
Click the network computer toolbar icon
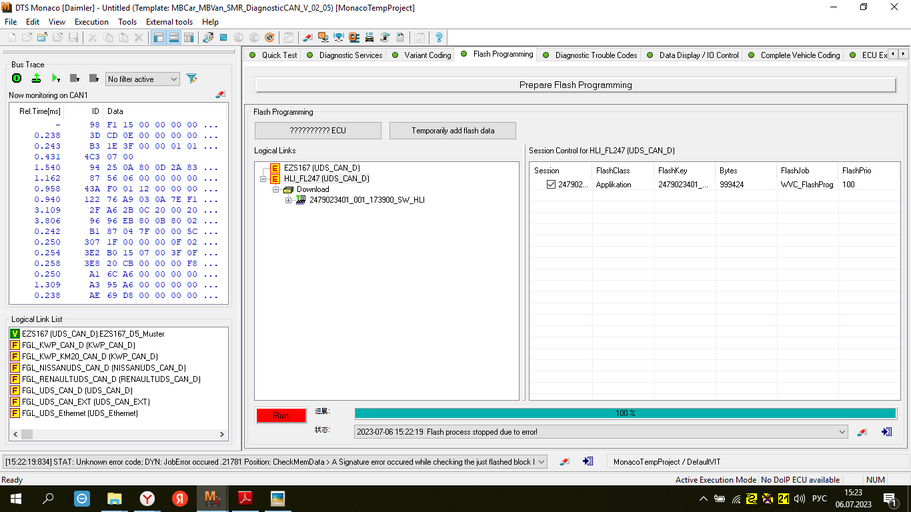339,38
